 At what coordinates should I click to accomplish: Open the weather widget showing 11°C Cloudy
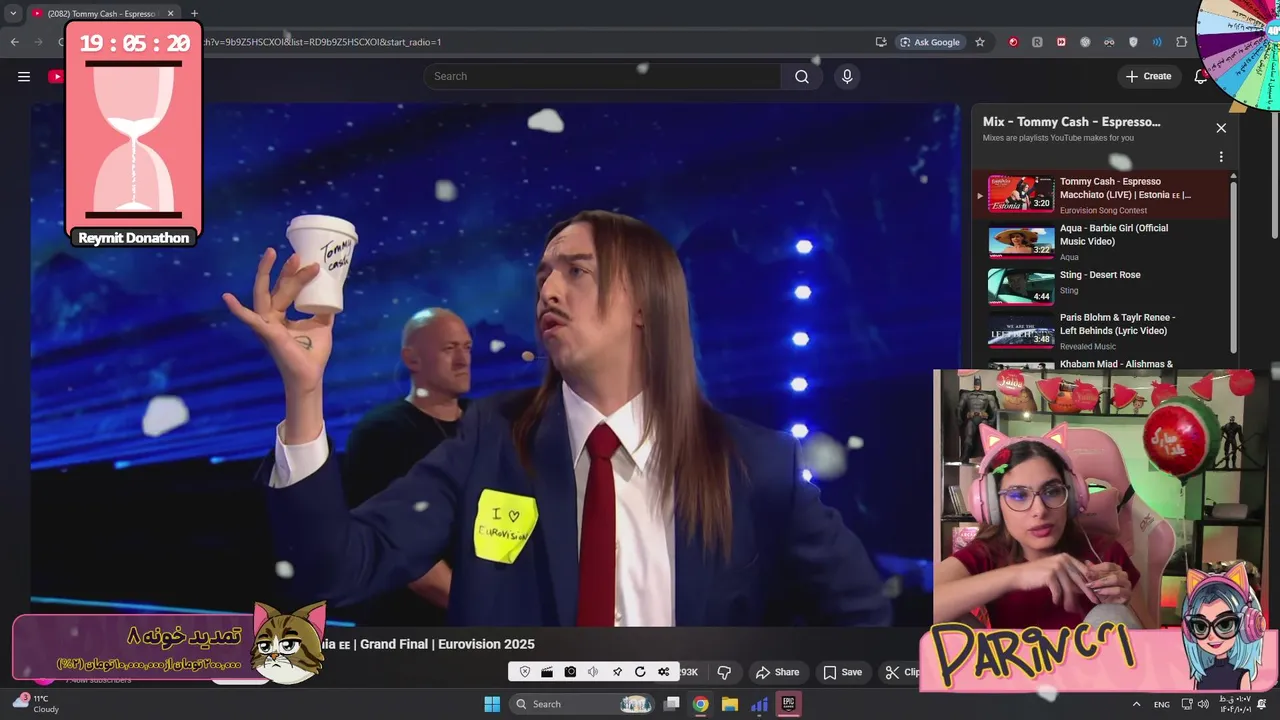coord(36,704)
